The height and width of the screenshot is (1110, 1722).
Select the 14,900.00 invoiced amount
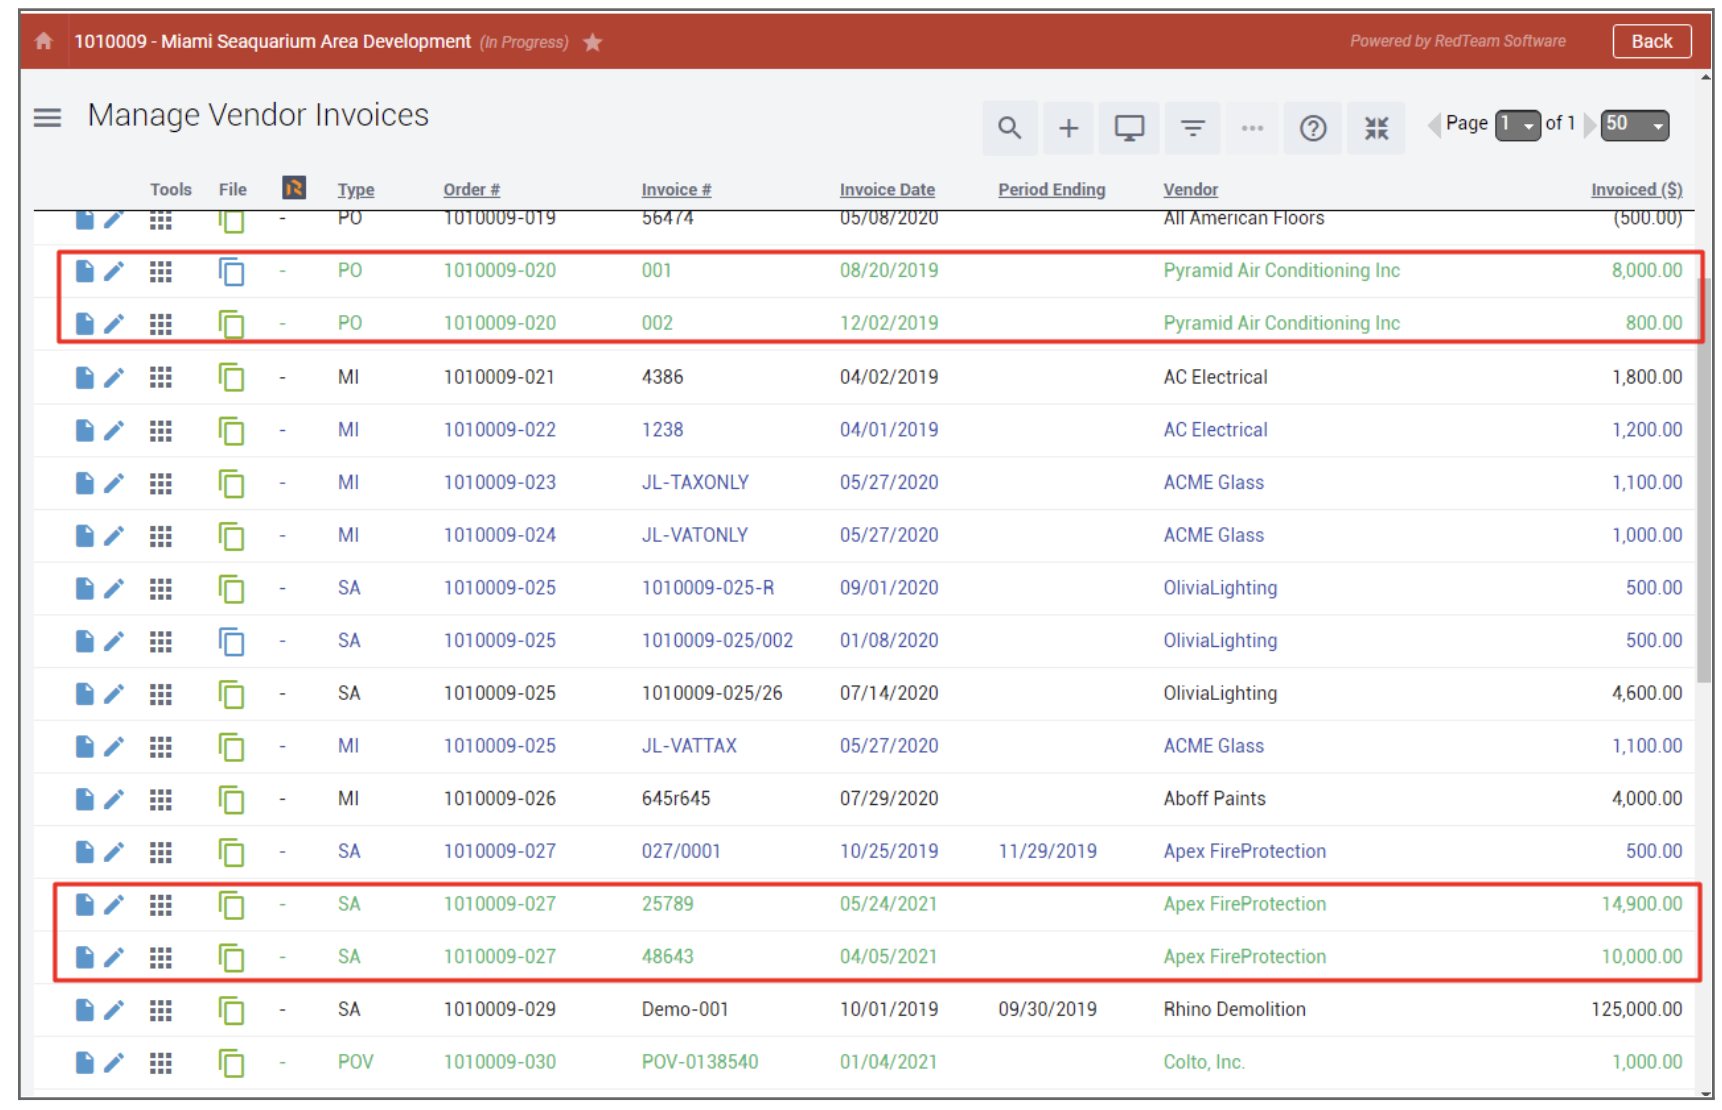tap(1642, 905)
